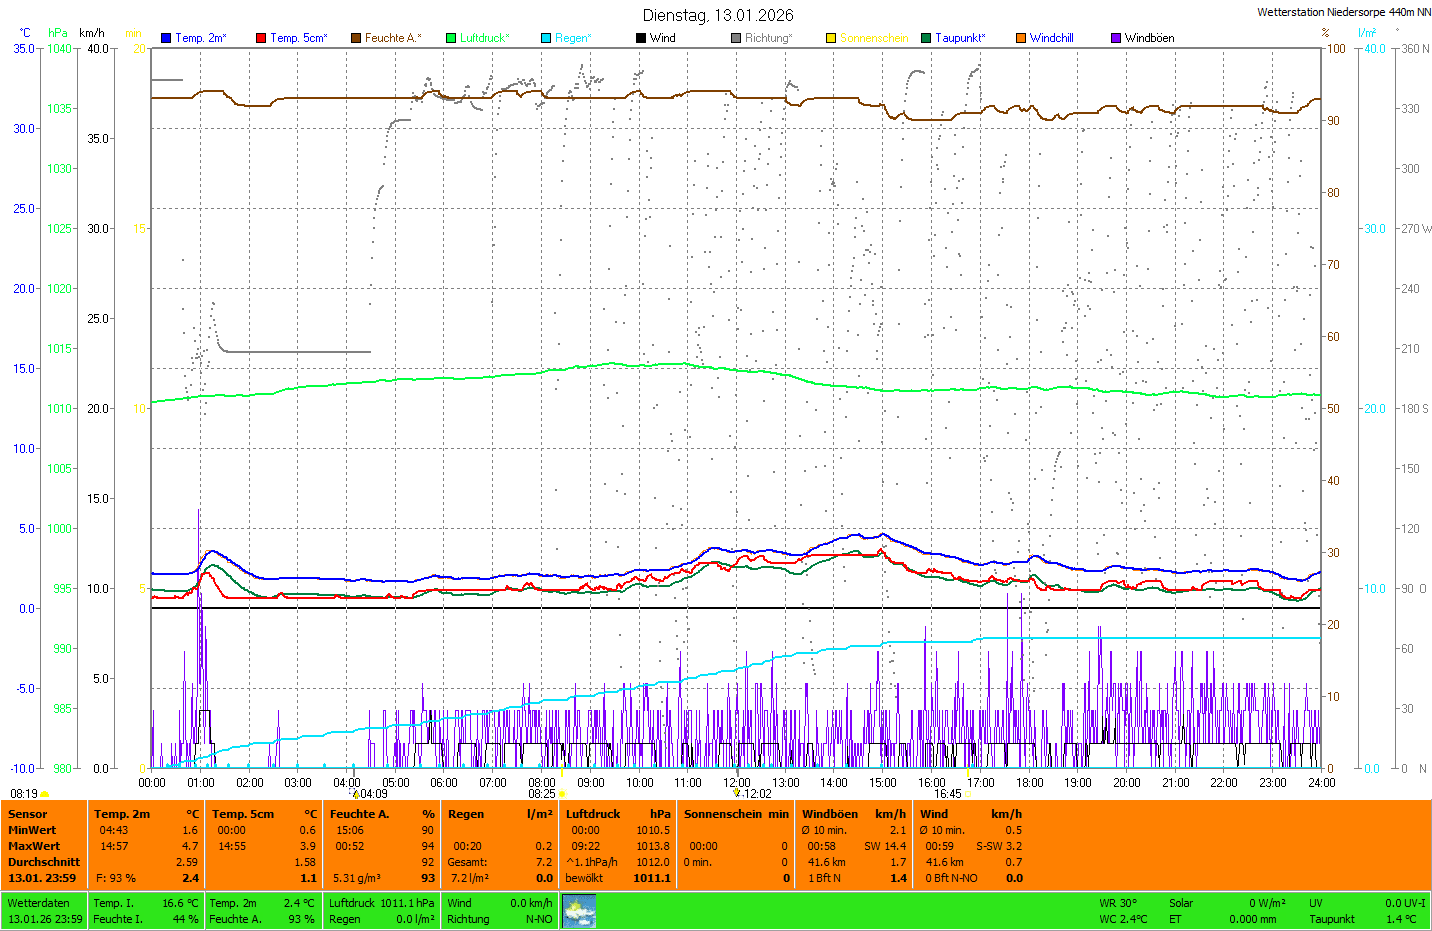The height and width of the screenshot is (931, 1432).
Task: Click the red Temp. 5cm legend square
Action: pyautogui.click(x=261, y=38)
